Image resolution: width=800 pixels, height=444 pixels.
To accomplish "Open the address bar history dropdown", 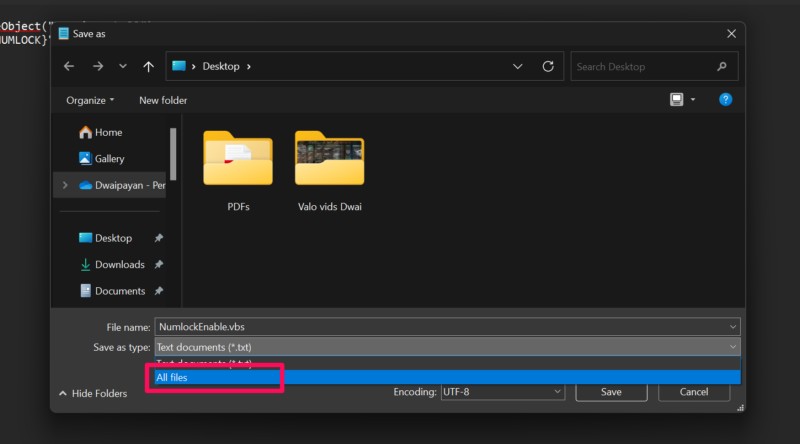I will click(x=518, y=66).
